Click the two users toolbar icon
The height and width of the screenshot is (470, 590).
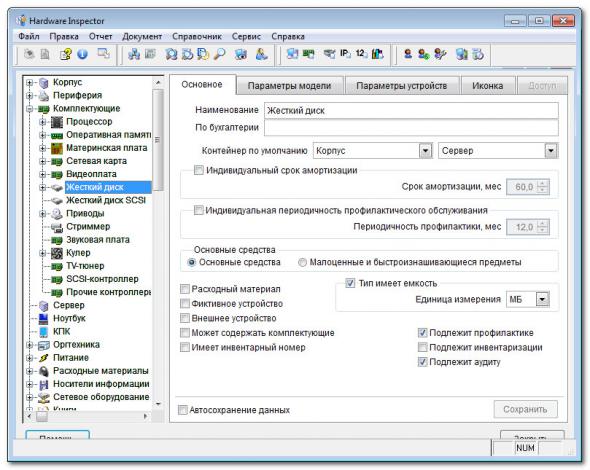pyautogui.click(x=424, y=55)
